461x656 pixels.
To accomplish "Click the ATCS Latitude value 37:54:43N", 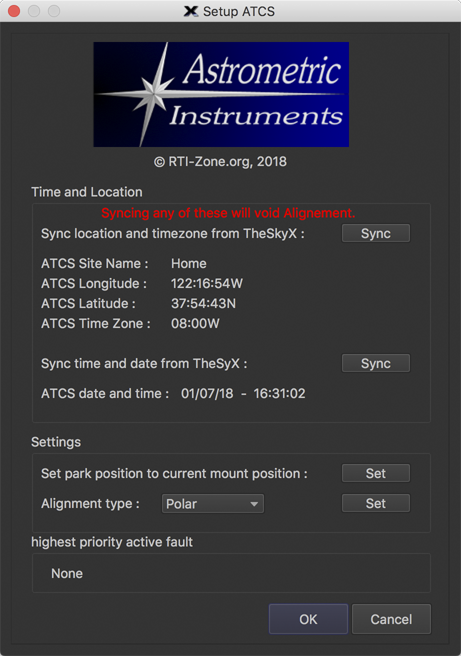I will 203,303.
